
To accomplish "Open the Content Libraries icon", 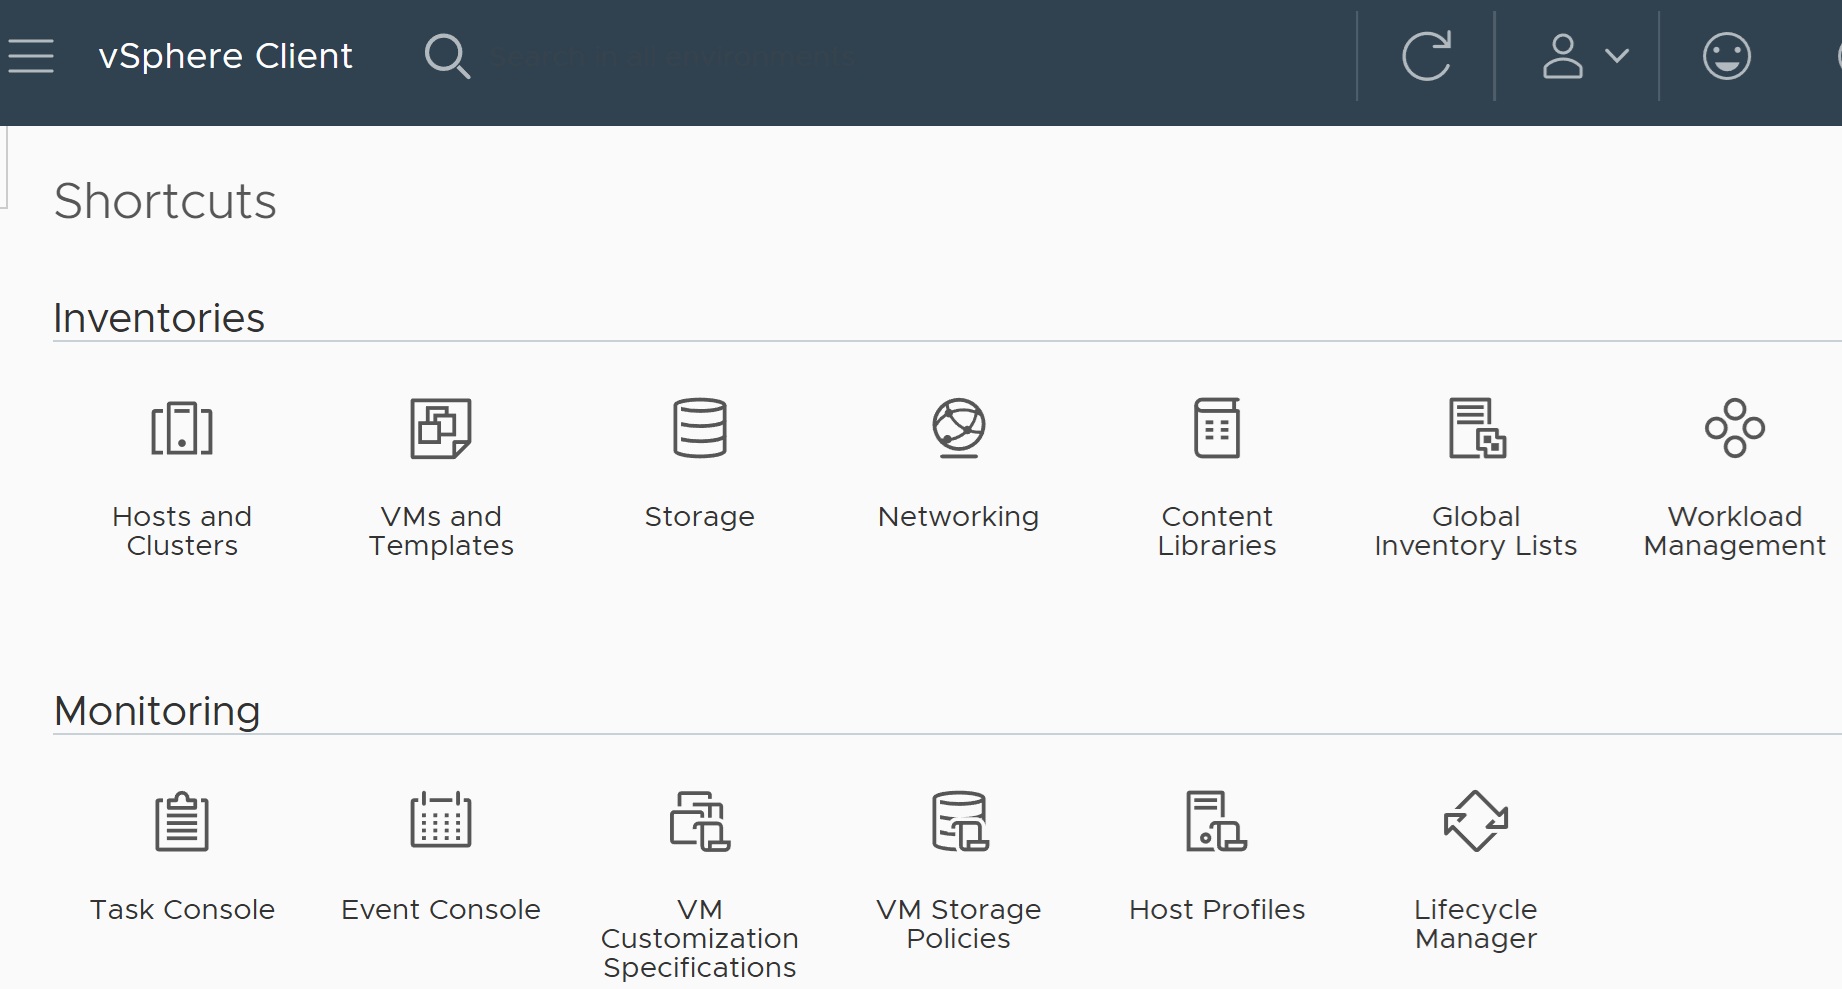I will click(1217, 428).
